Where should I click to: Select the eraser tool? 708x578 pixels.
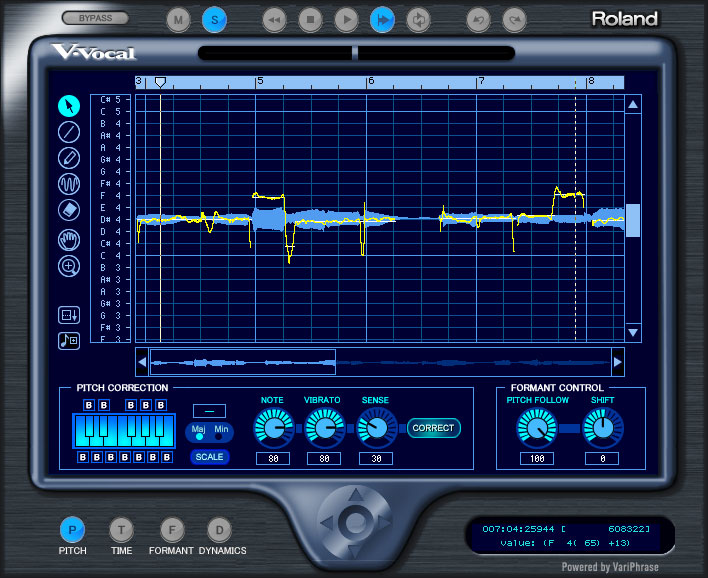[69, 210]
